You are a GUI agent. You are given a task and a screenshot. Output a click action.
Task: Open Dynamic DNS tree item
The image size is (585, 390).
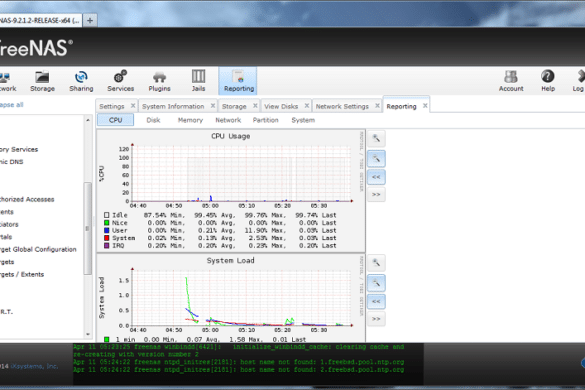pyautogui.click(x=12, y=162)
